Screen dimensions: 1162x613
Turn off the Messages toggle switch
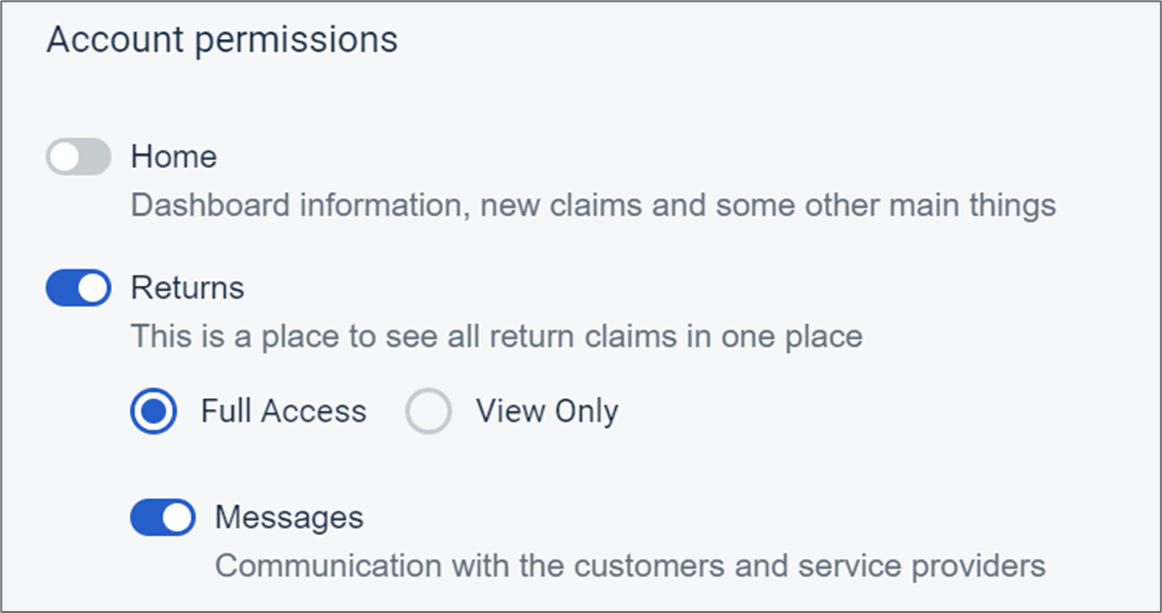point(162,518)
